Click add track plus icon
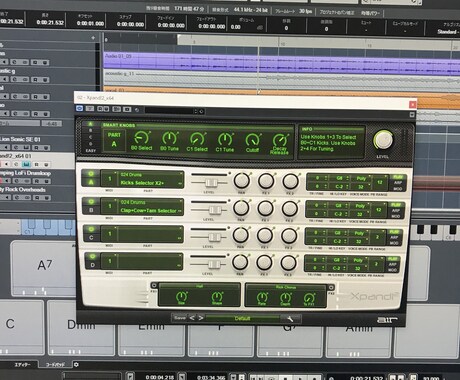Screen dimensions: 460x380 [x=93, y=38]
